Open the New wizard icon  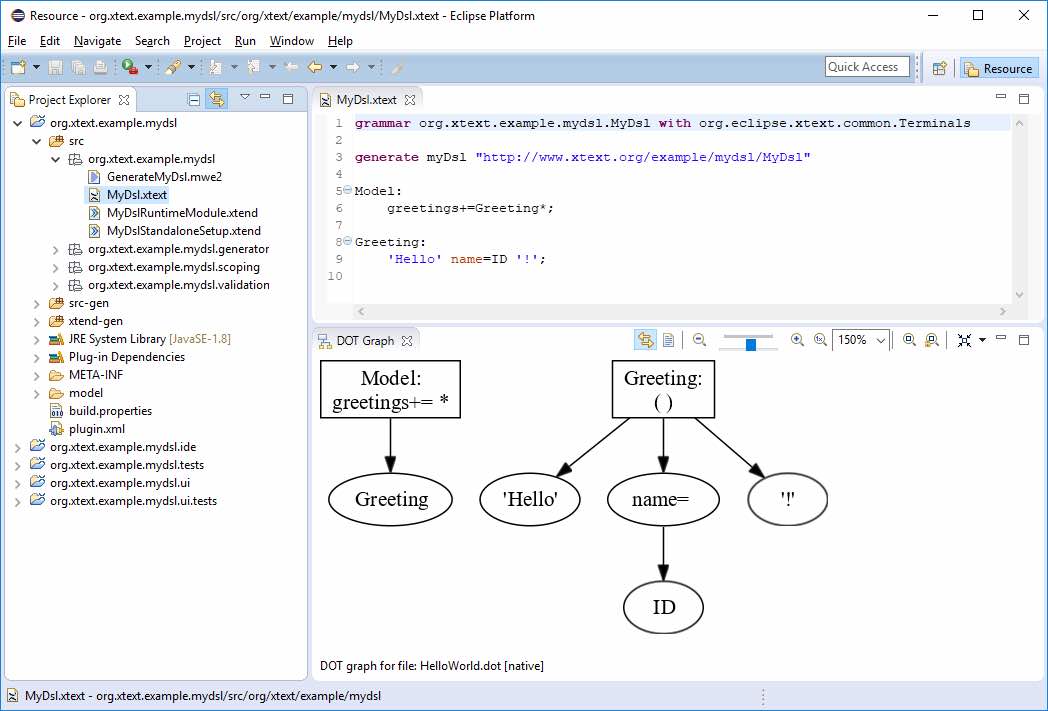tap(16, 67)
